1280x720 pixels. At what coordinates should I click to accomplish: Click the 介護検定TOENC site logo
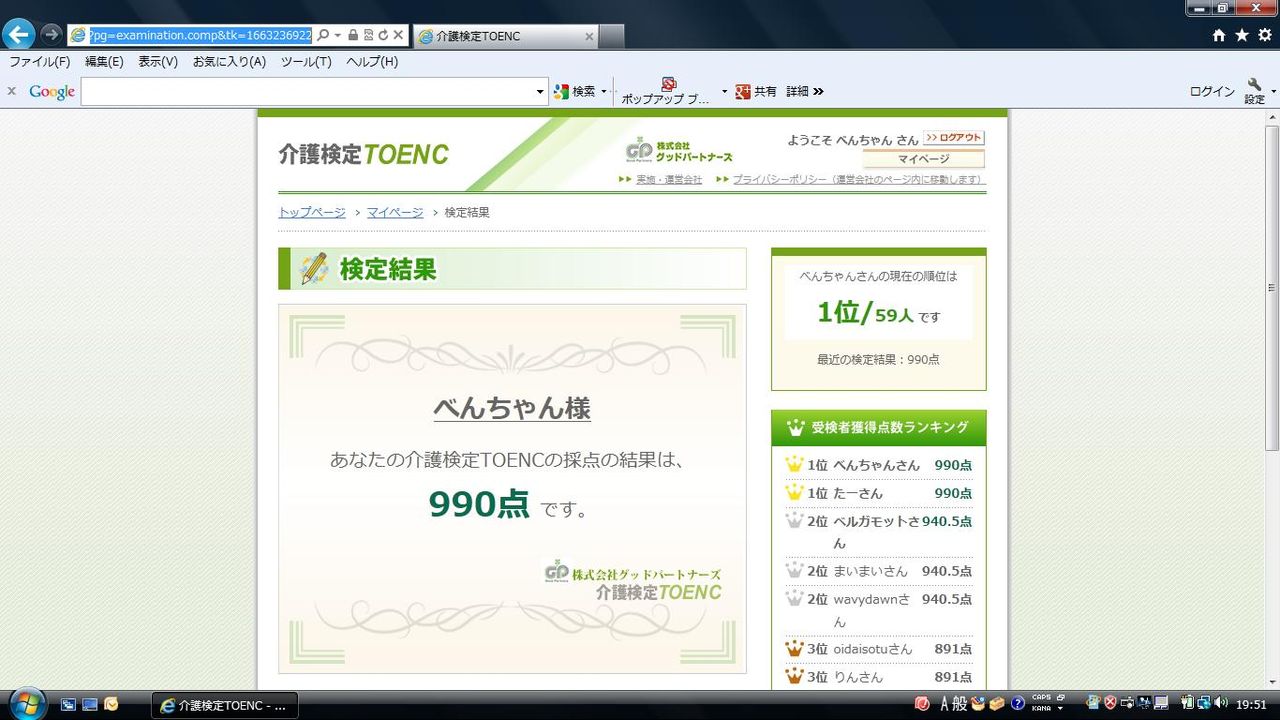(363, 154)
